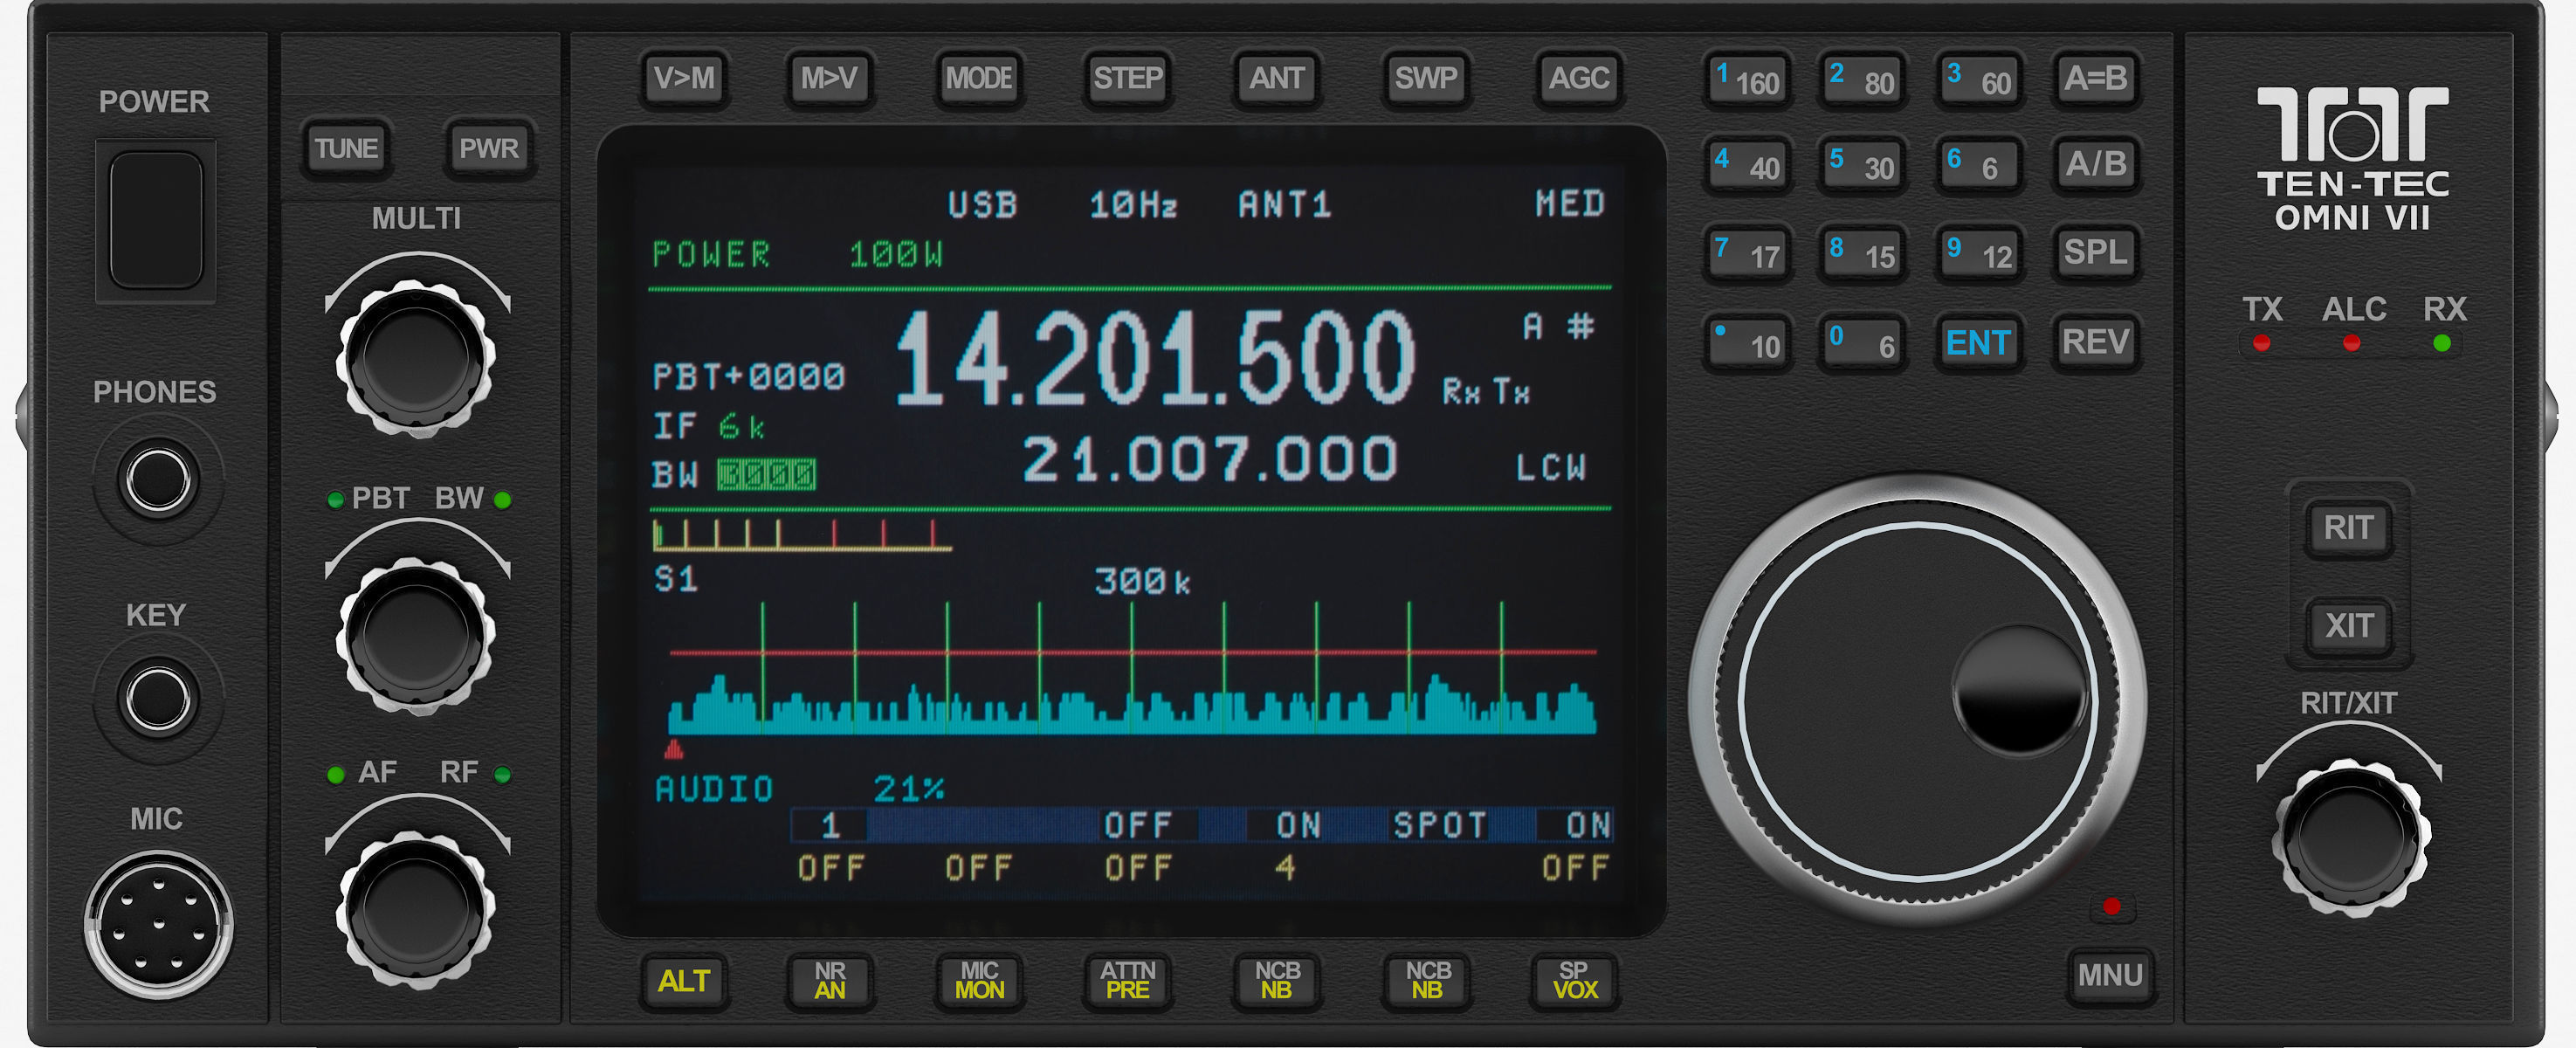Click the main tuning dial
This screenshot has width=2576, height=1048.
point(1918,700)
